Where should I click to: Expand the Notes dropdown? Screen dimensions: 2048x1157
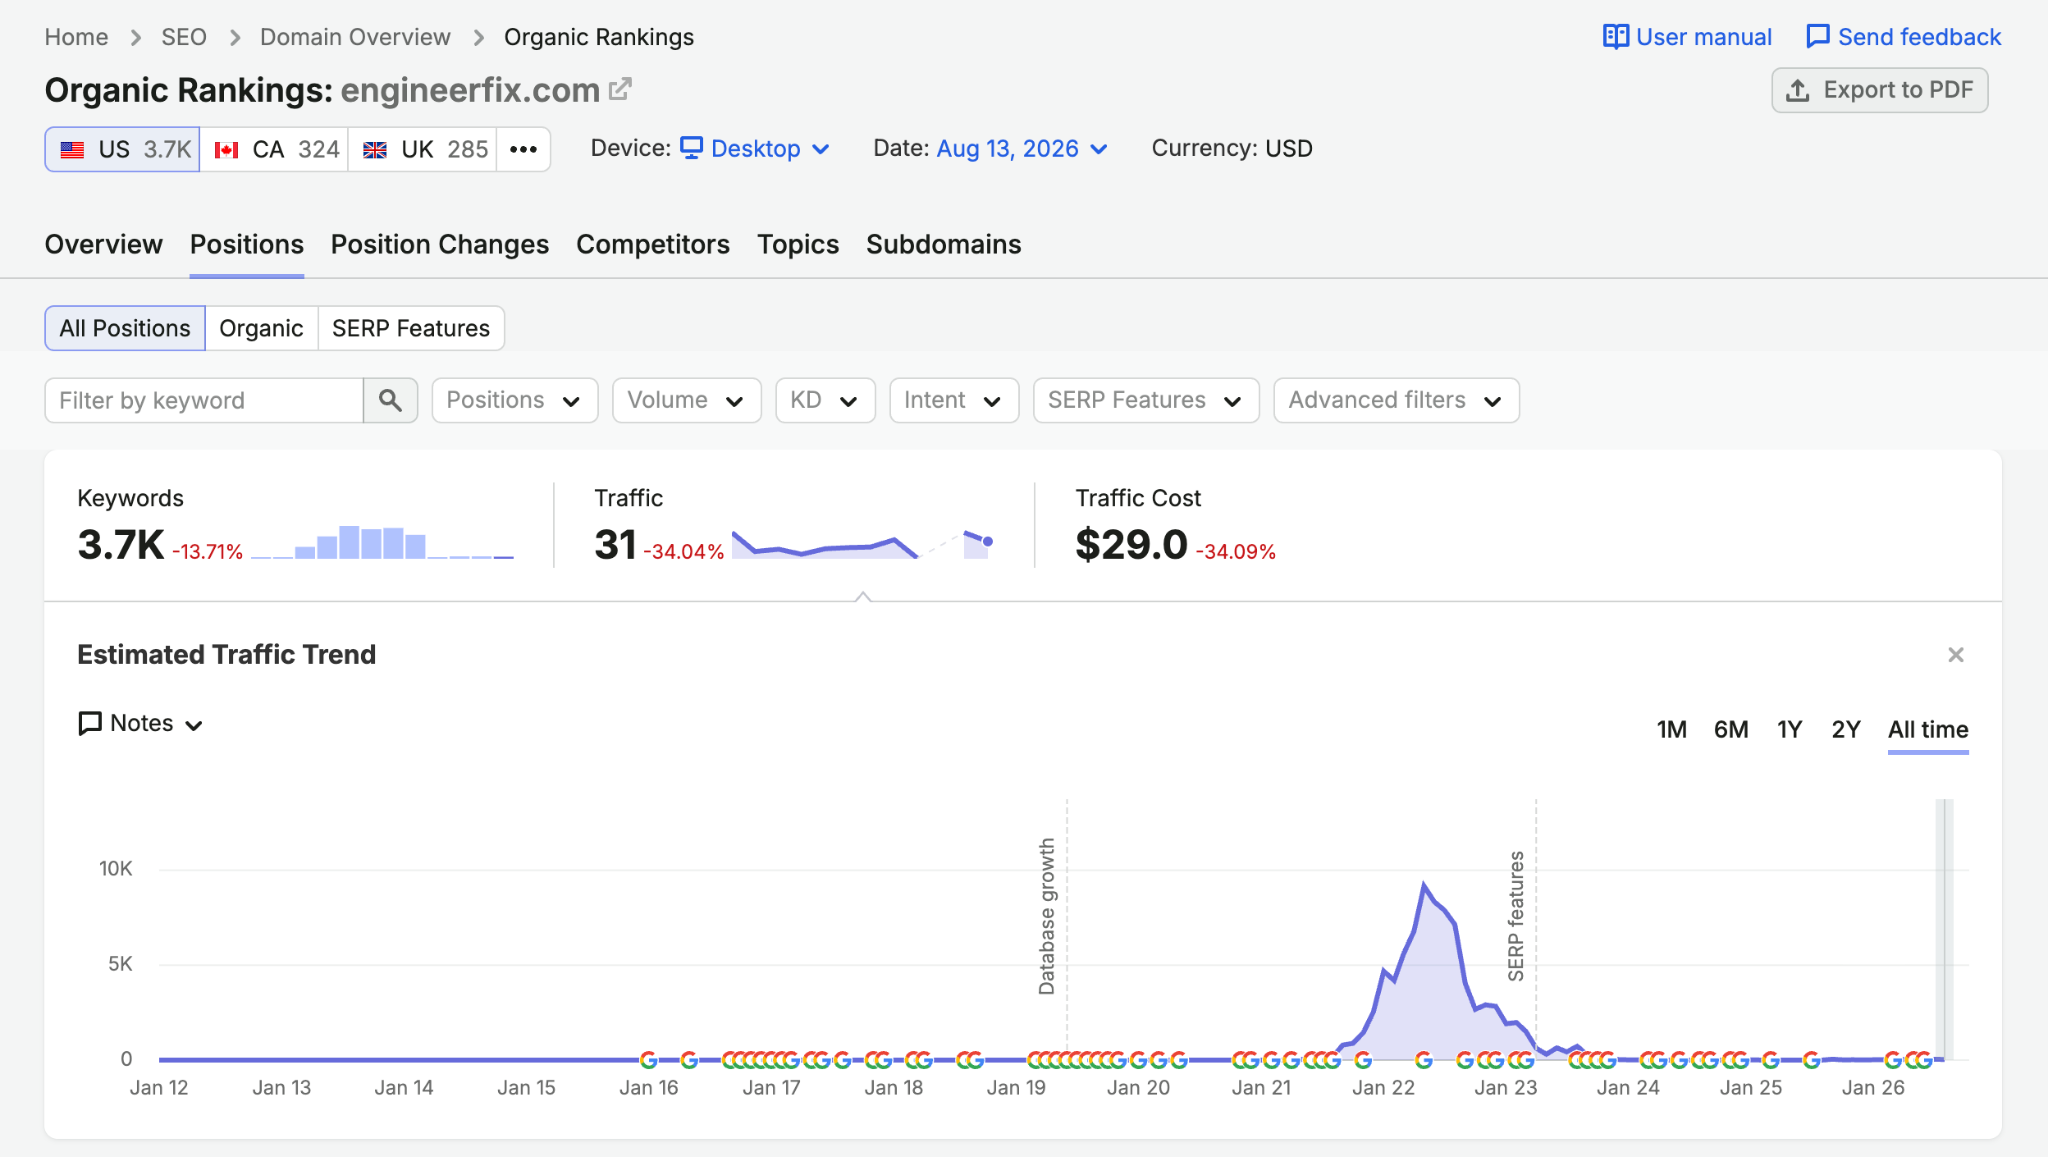pyautogui.click(x=141, y=723)
